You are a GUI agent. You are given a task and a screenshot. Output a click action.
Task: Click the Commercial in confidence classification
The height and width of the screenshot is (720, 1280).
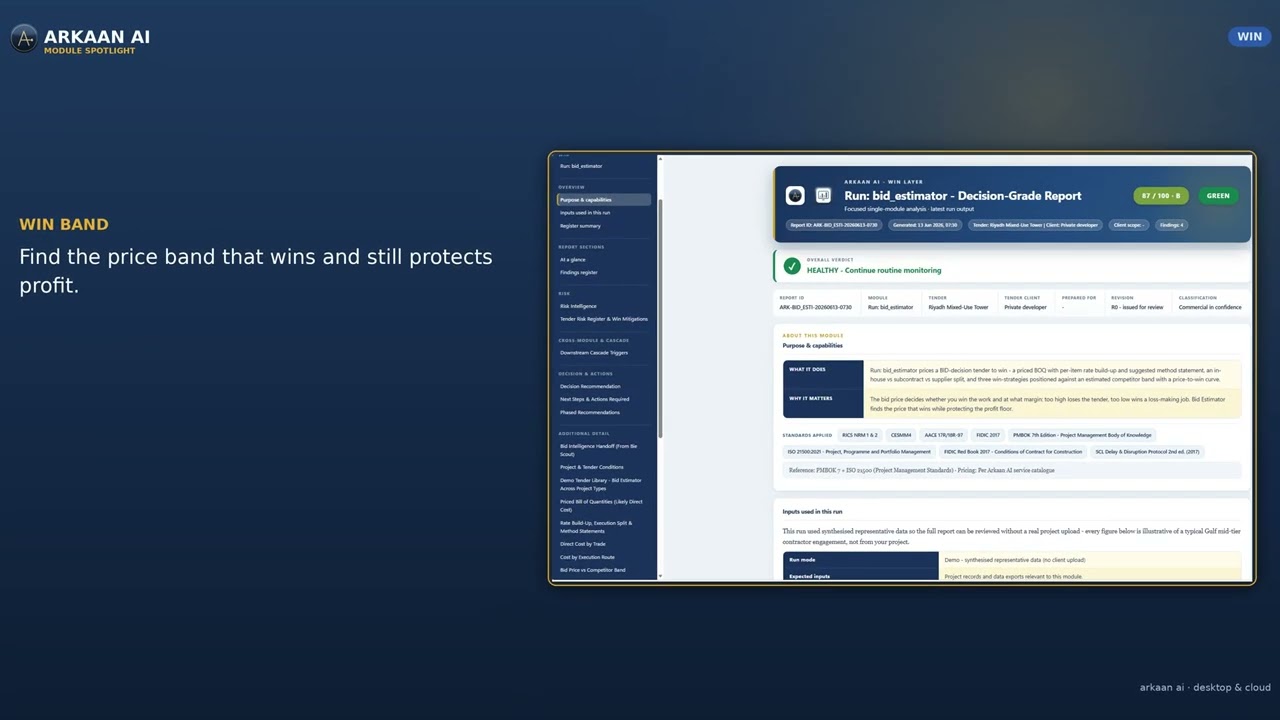pos(1210,307)
